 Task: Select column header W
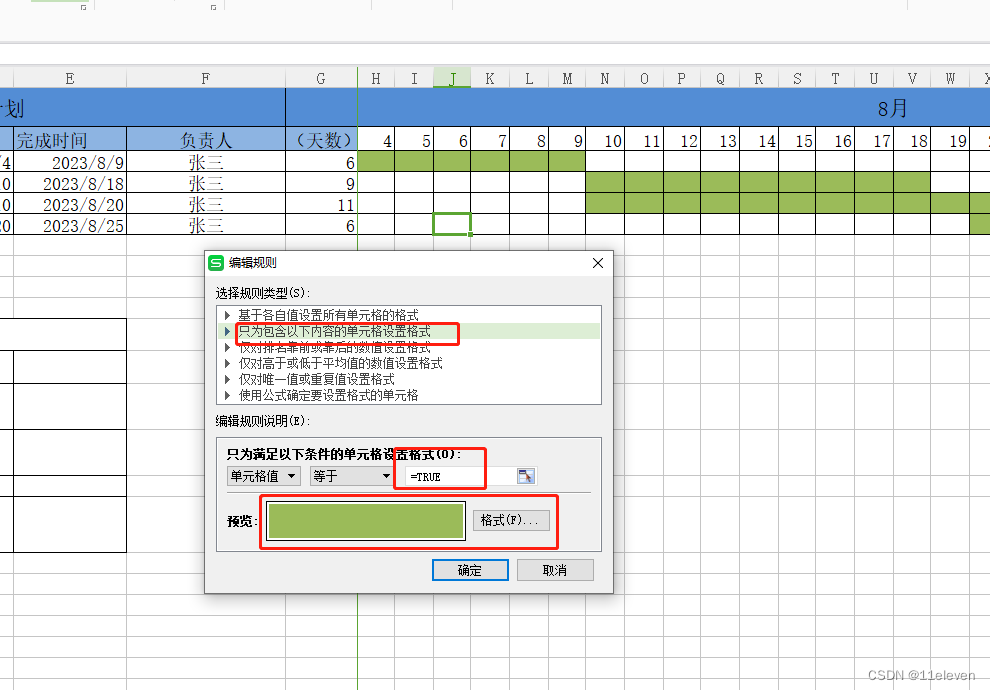tap(950, 78)
